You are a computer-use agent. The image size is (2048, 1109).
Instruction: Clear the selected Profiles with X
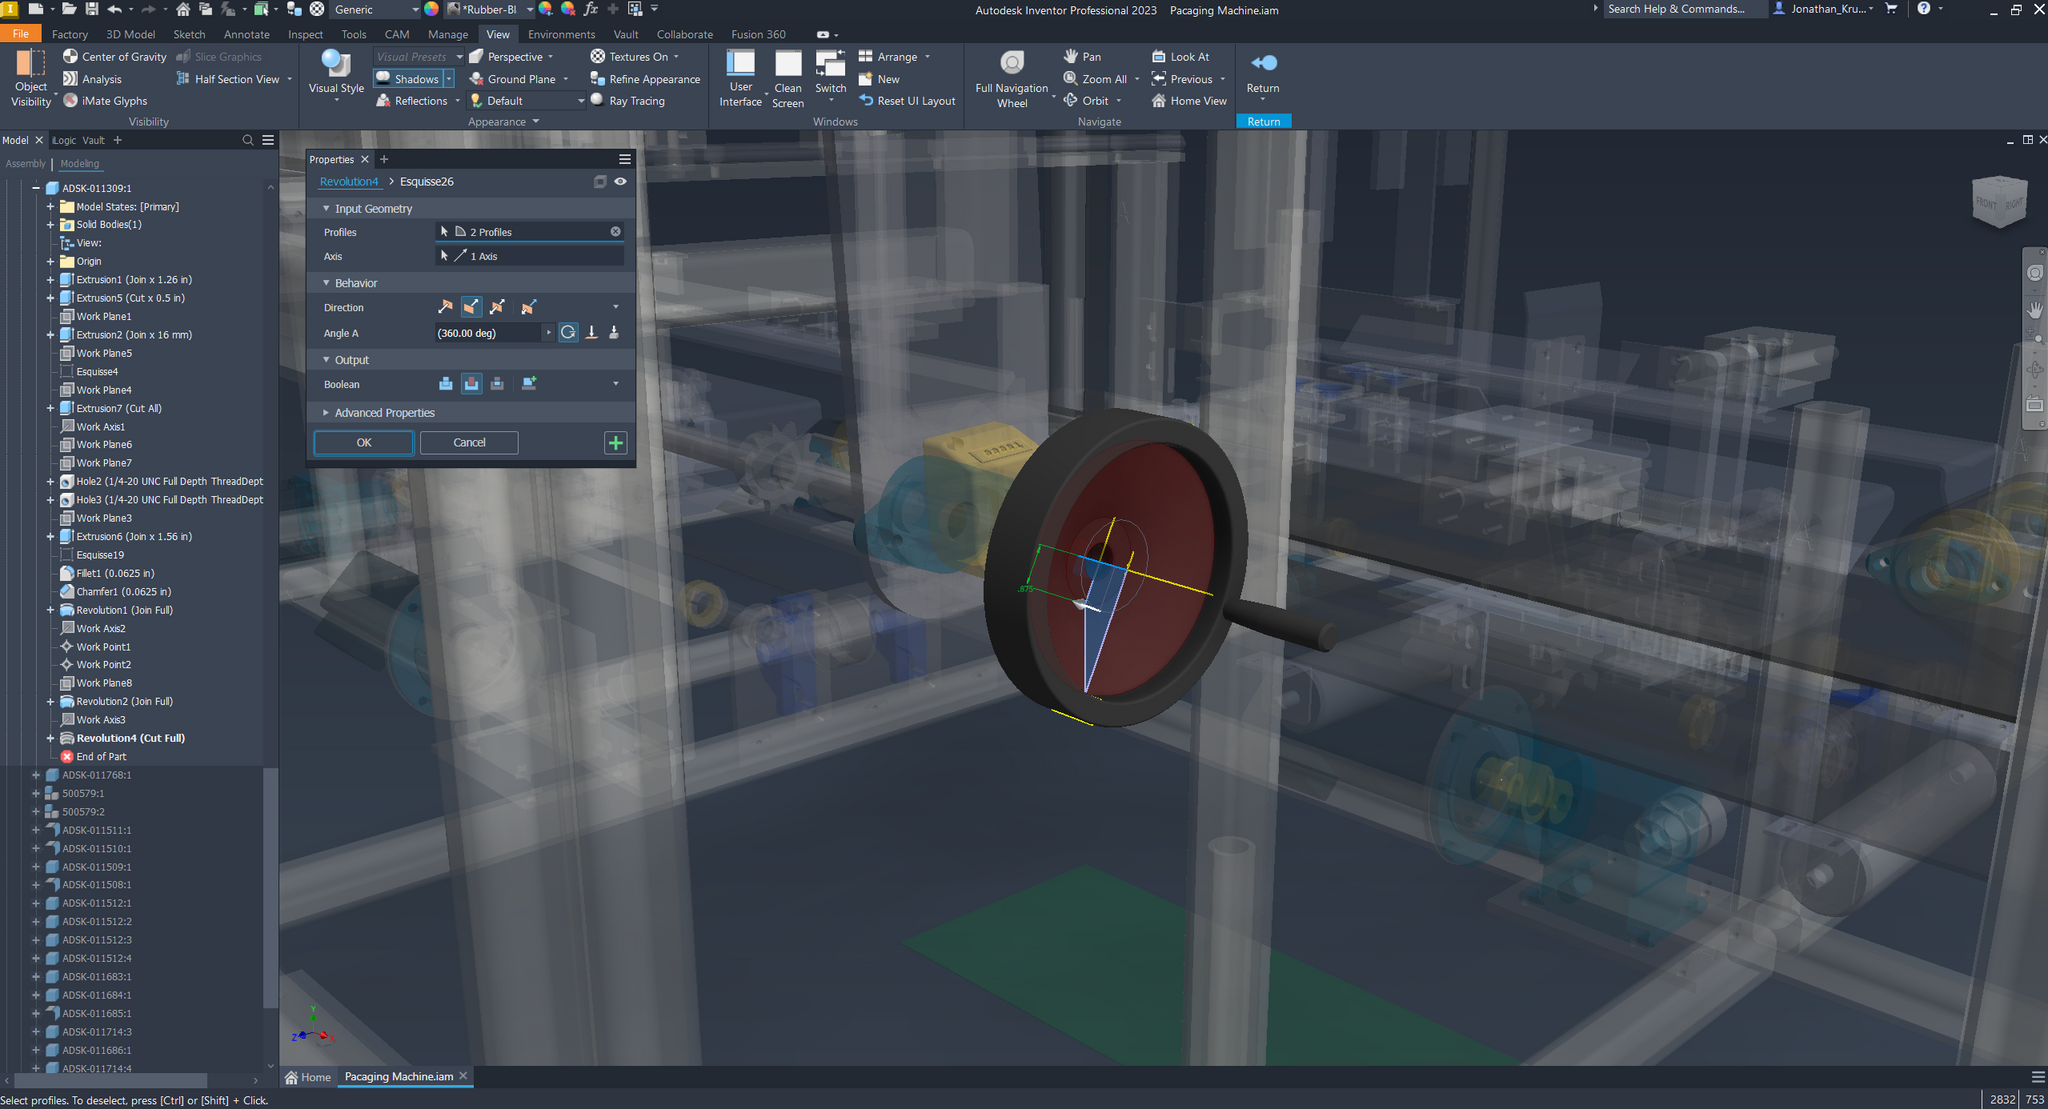click(x=616, y=232)
